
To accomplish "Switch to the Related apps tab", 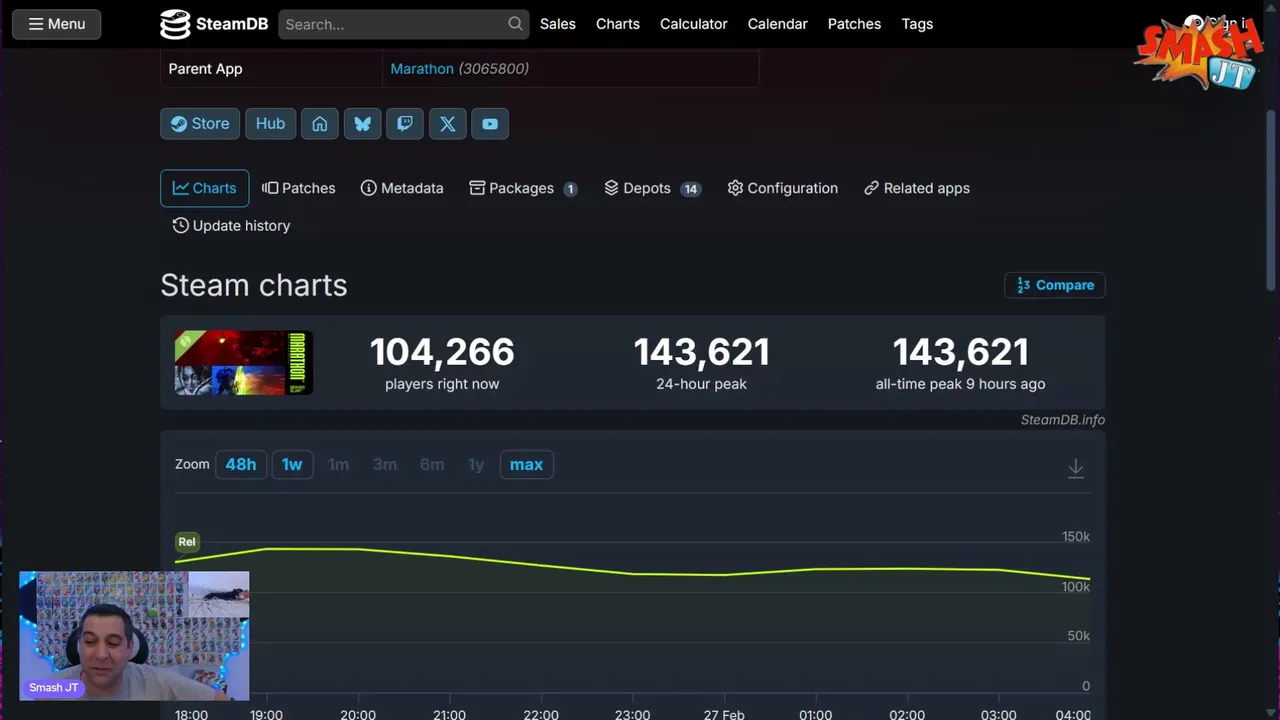I will coord(917,188).
